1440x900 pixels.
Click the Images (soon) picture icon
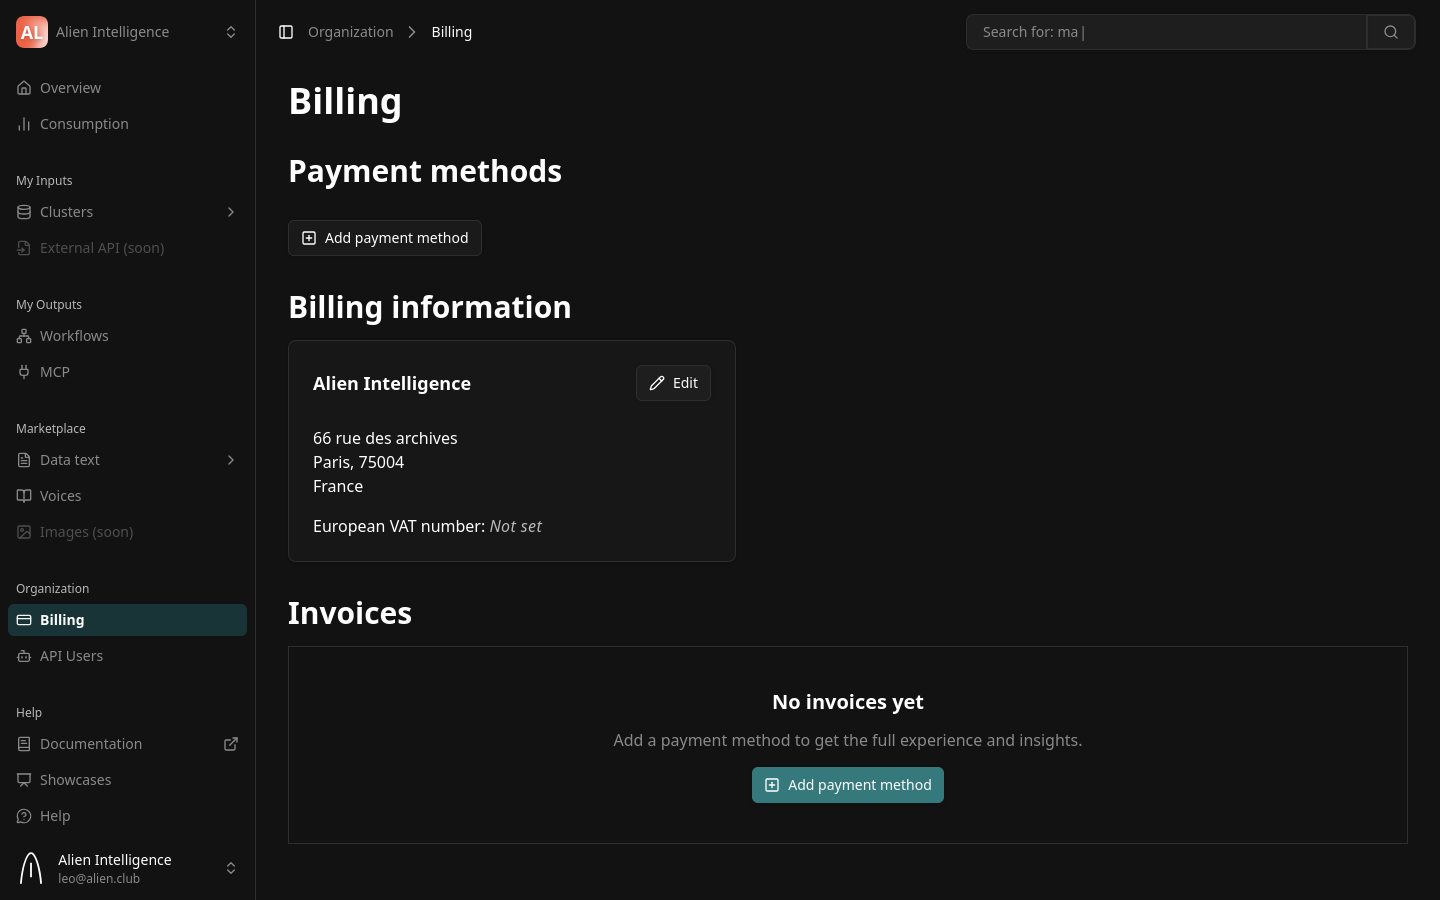tap(24, 532)
